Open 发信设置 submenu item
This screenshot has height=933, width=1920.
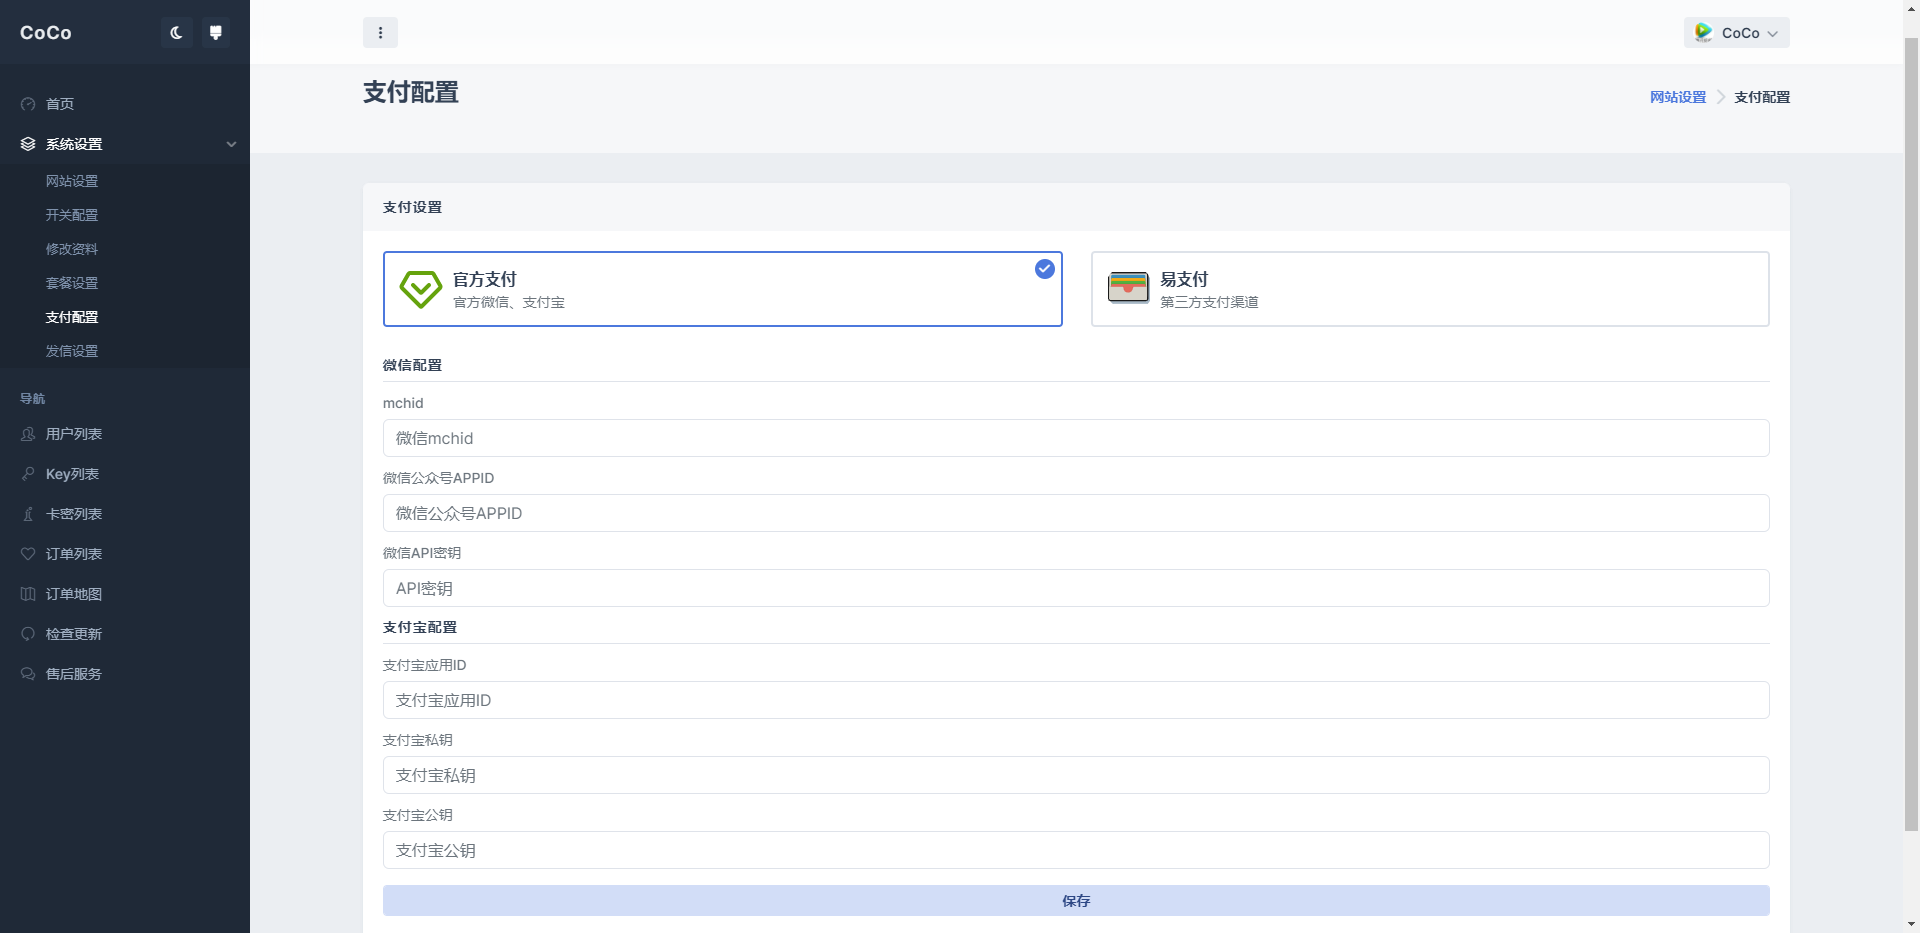tap(72, 351)
